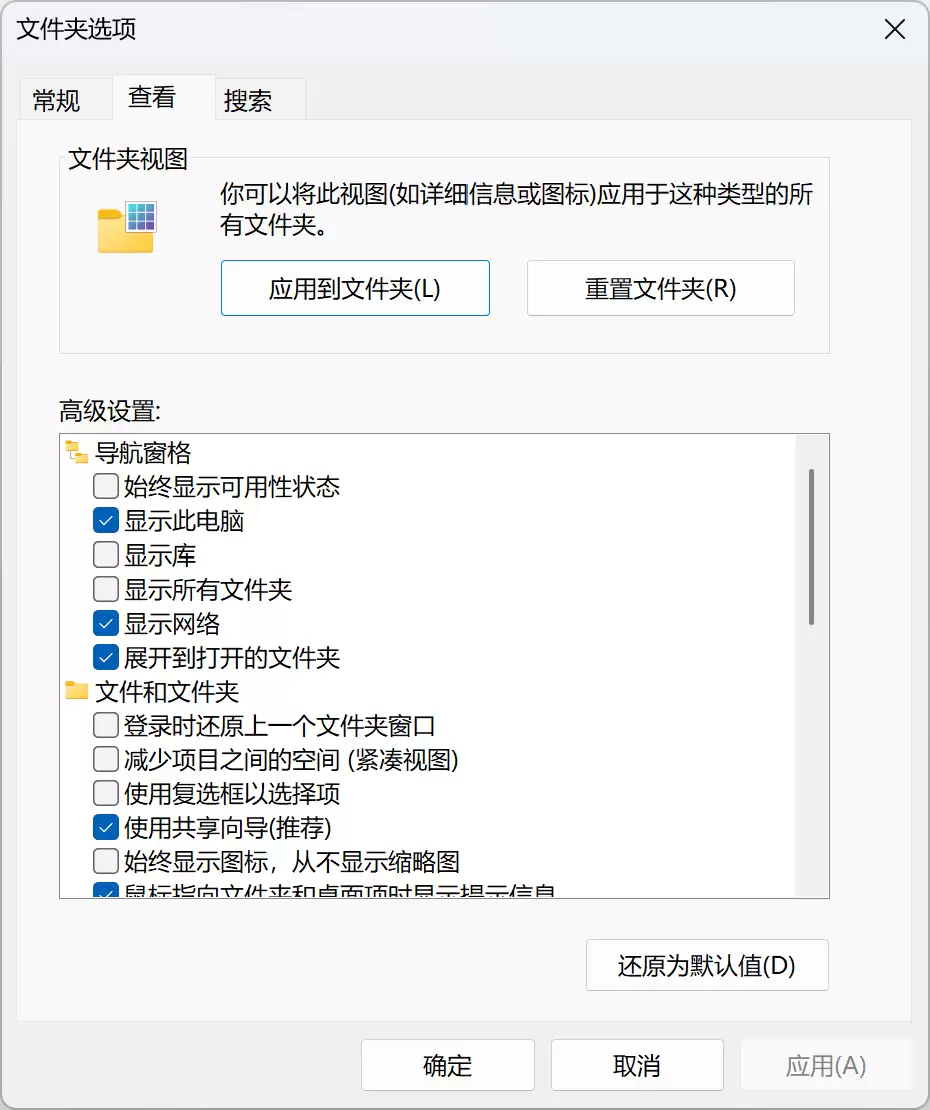
Task: Confirm settings with the 确定 button
Action: click(447, 1064)
